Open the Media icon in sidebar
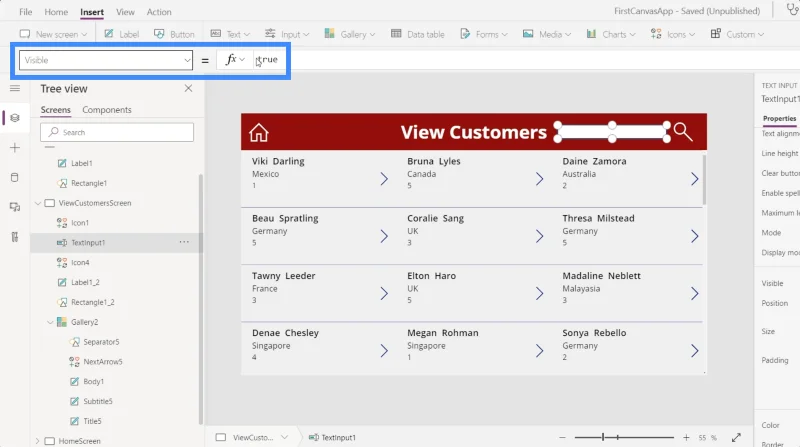 tap(15, 207)
